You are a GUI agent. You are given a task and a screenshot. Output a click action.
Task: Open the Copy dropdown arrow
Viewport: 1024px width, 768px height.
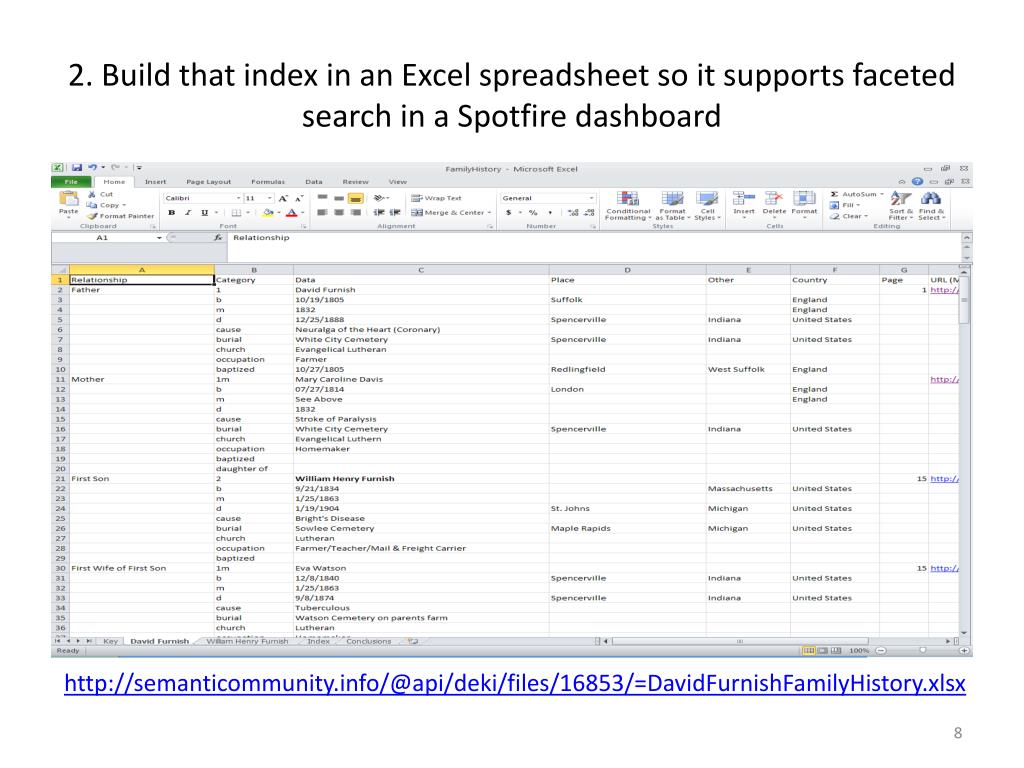tap(124, 205)
